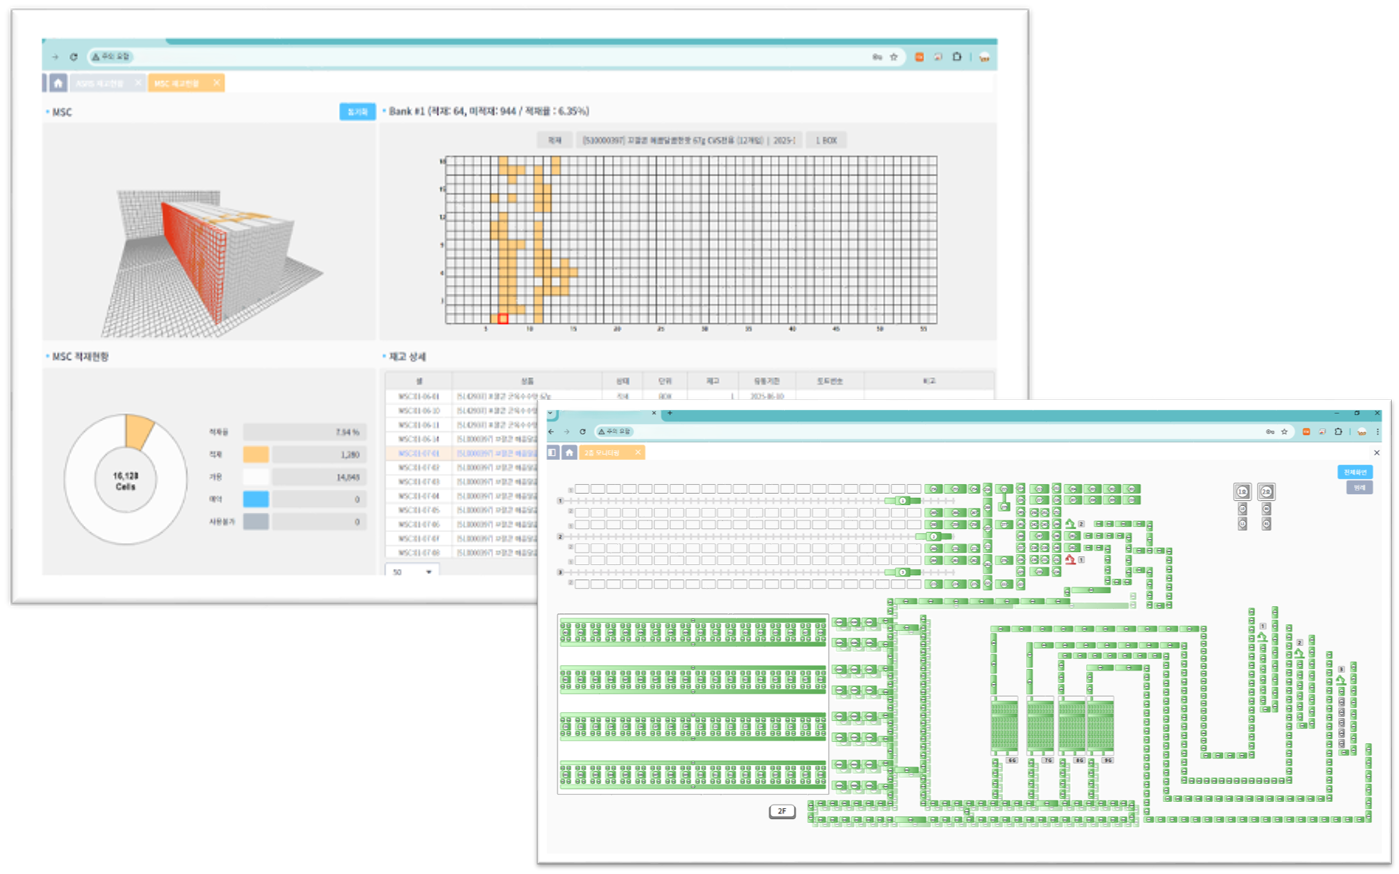Click the red-outlined cell in Bank grid
Viewport: 1399px width, 874px height.
pos(503,319)
